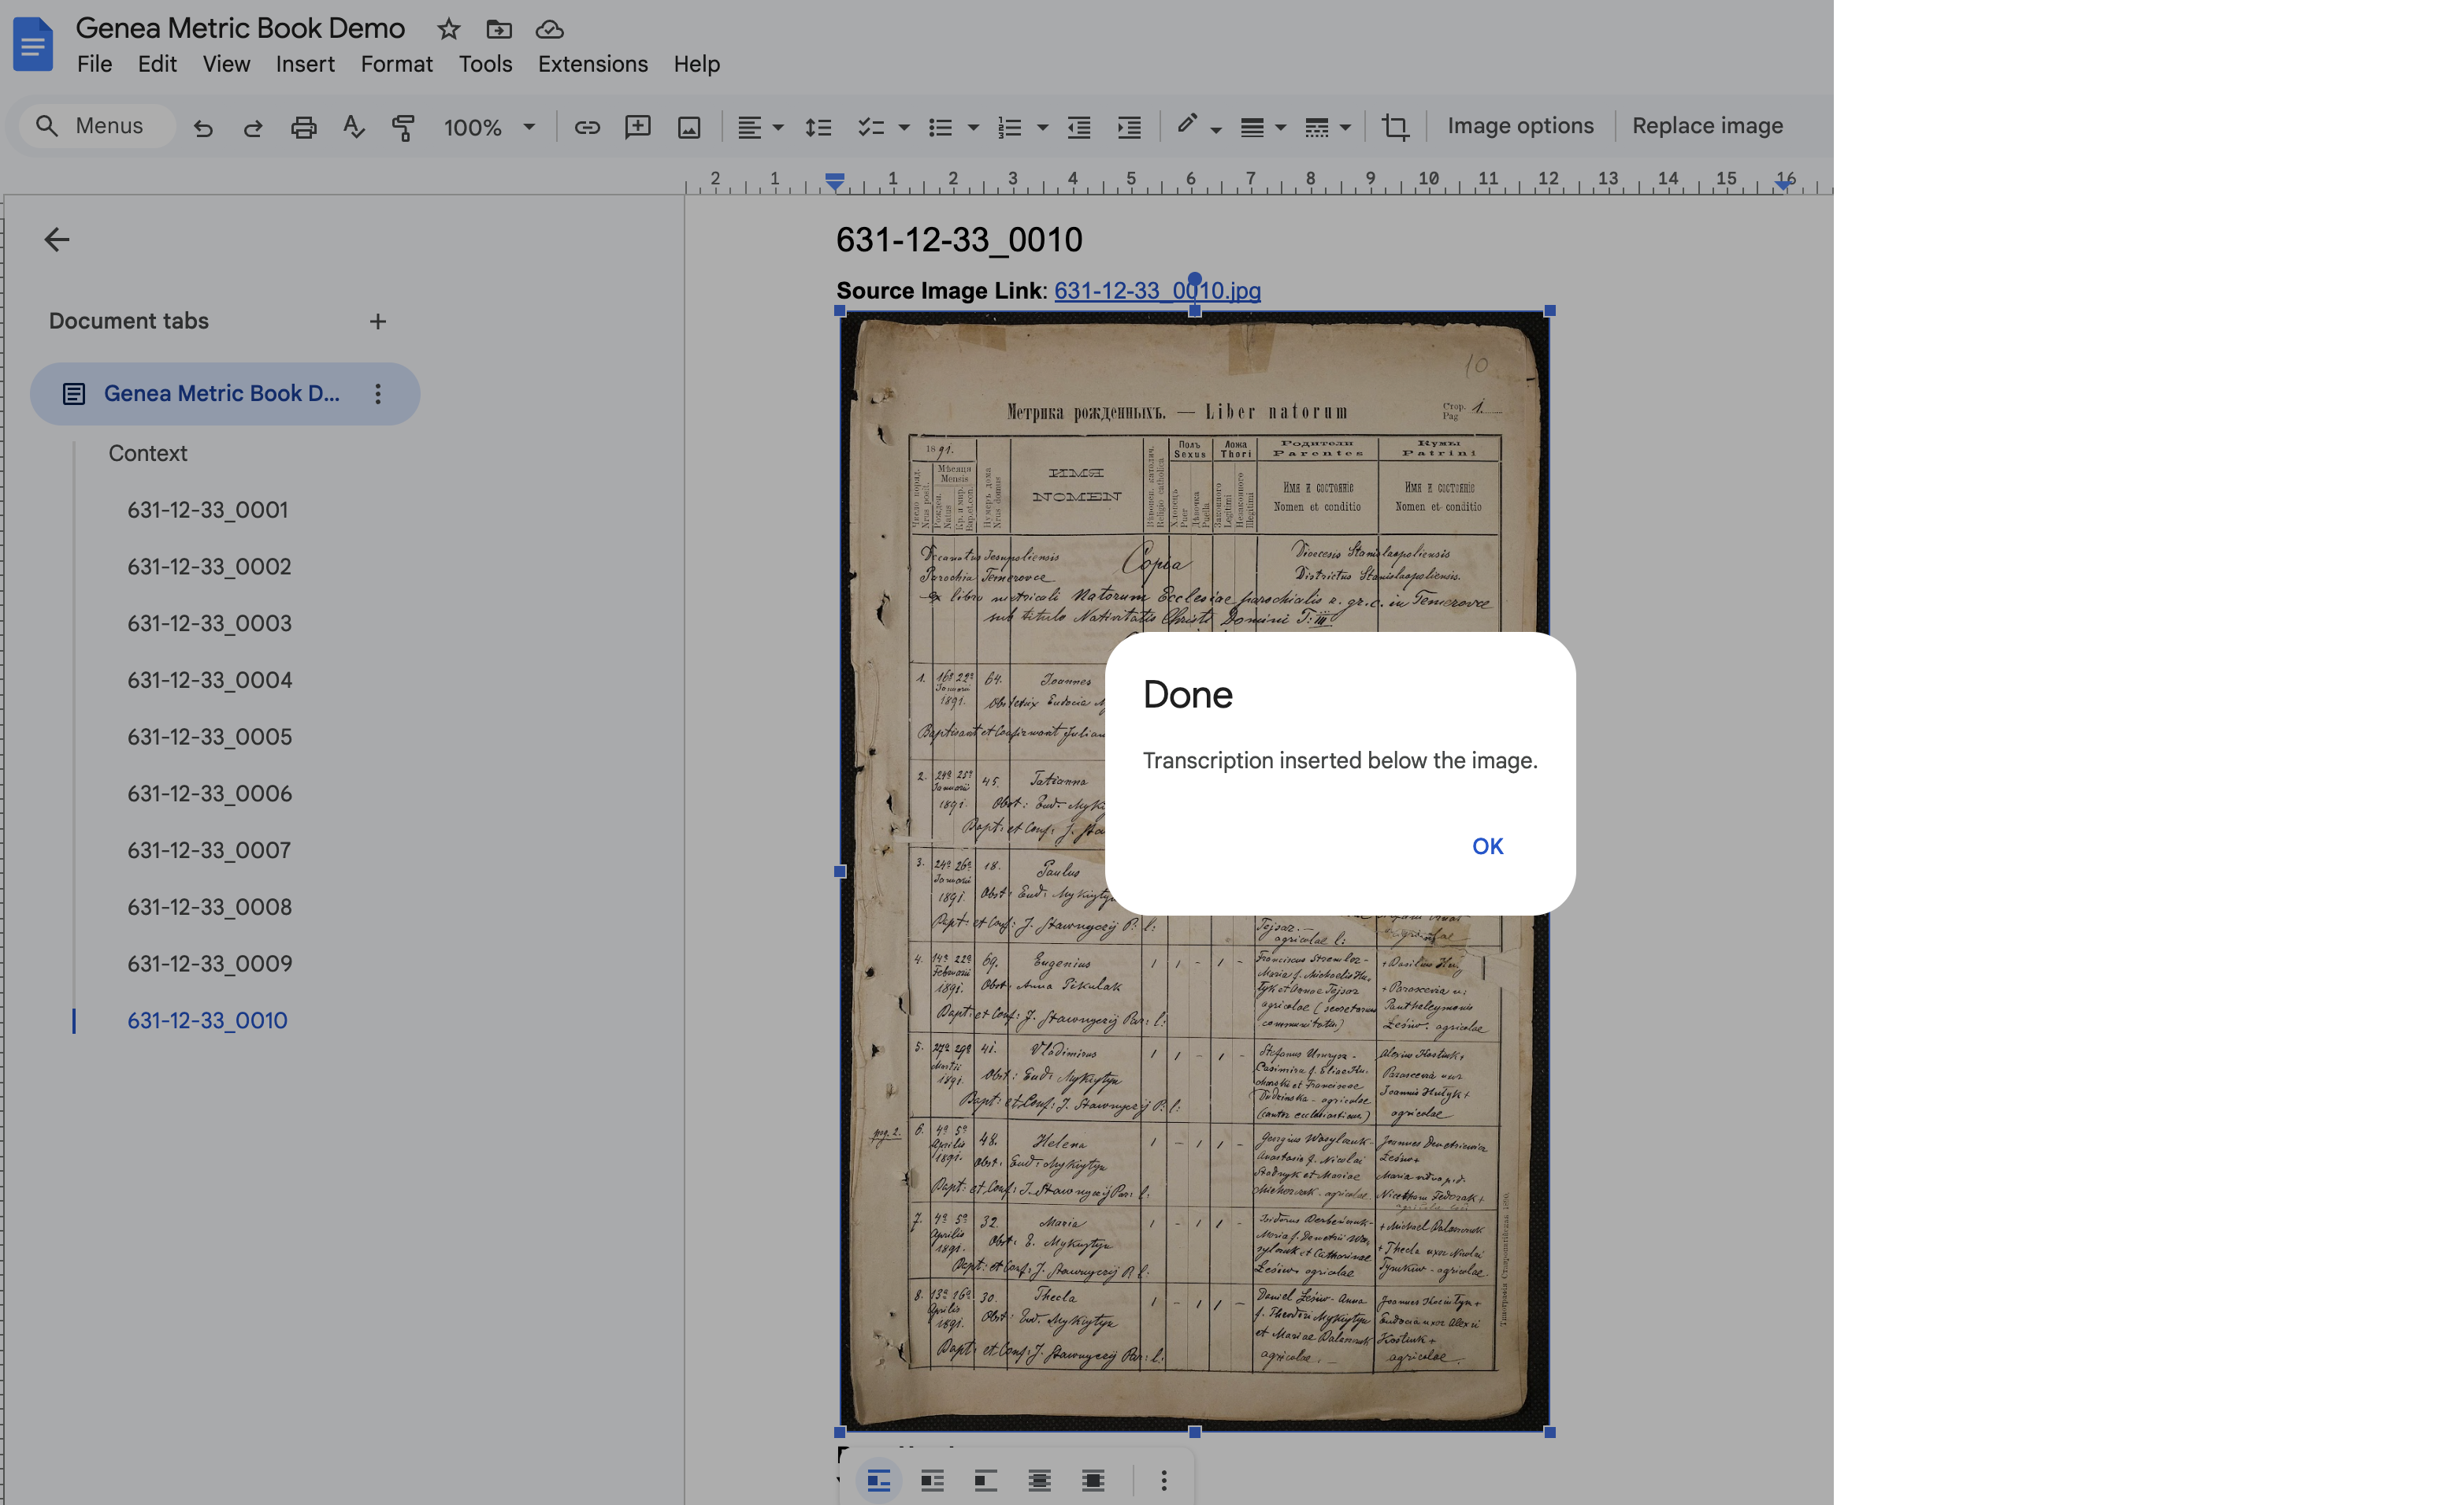The image size is (2464, 1505).
Task: Switch image to Wrap text layout
Action: coord(932,1481)
